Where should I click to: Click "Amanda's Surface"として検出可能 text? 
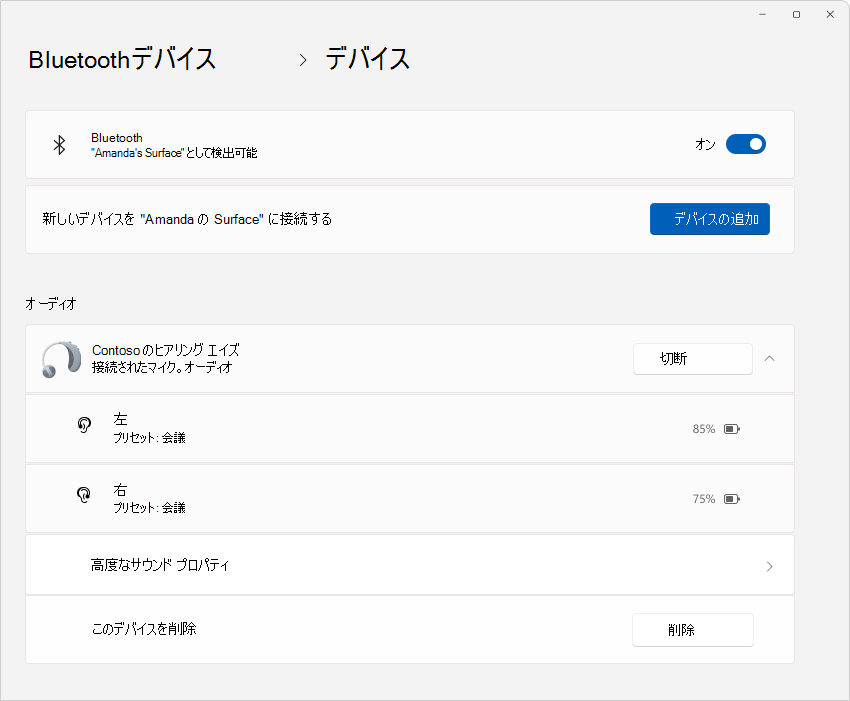click(x=174, y=153)
